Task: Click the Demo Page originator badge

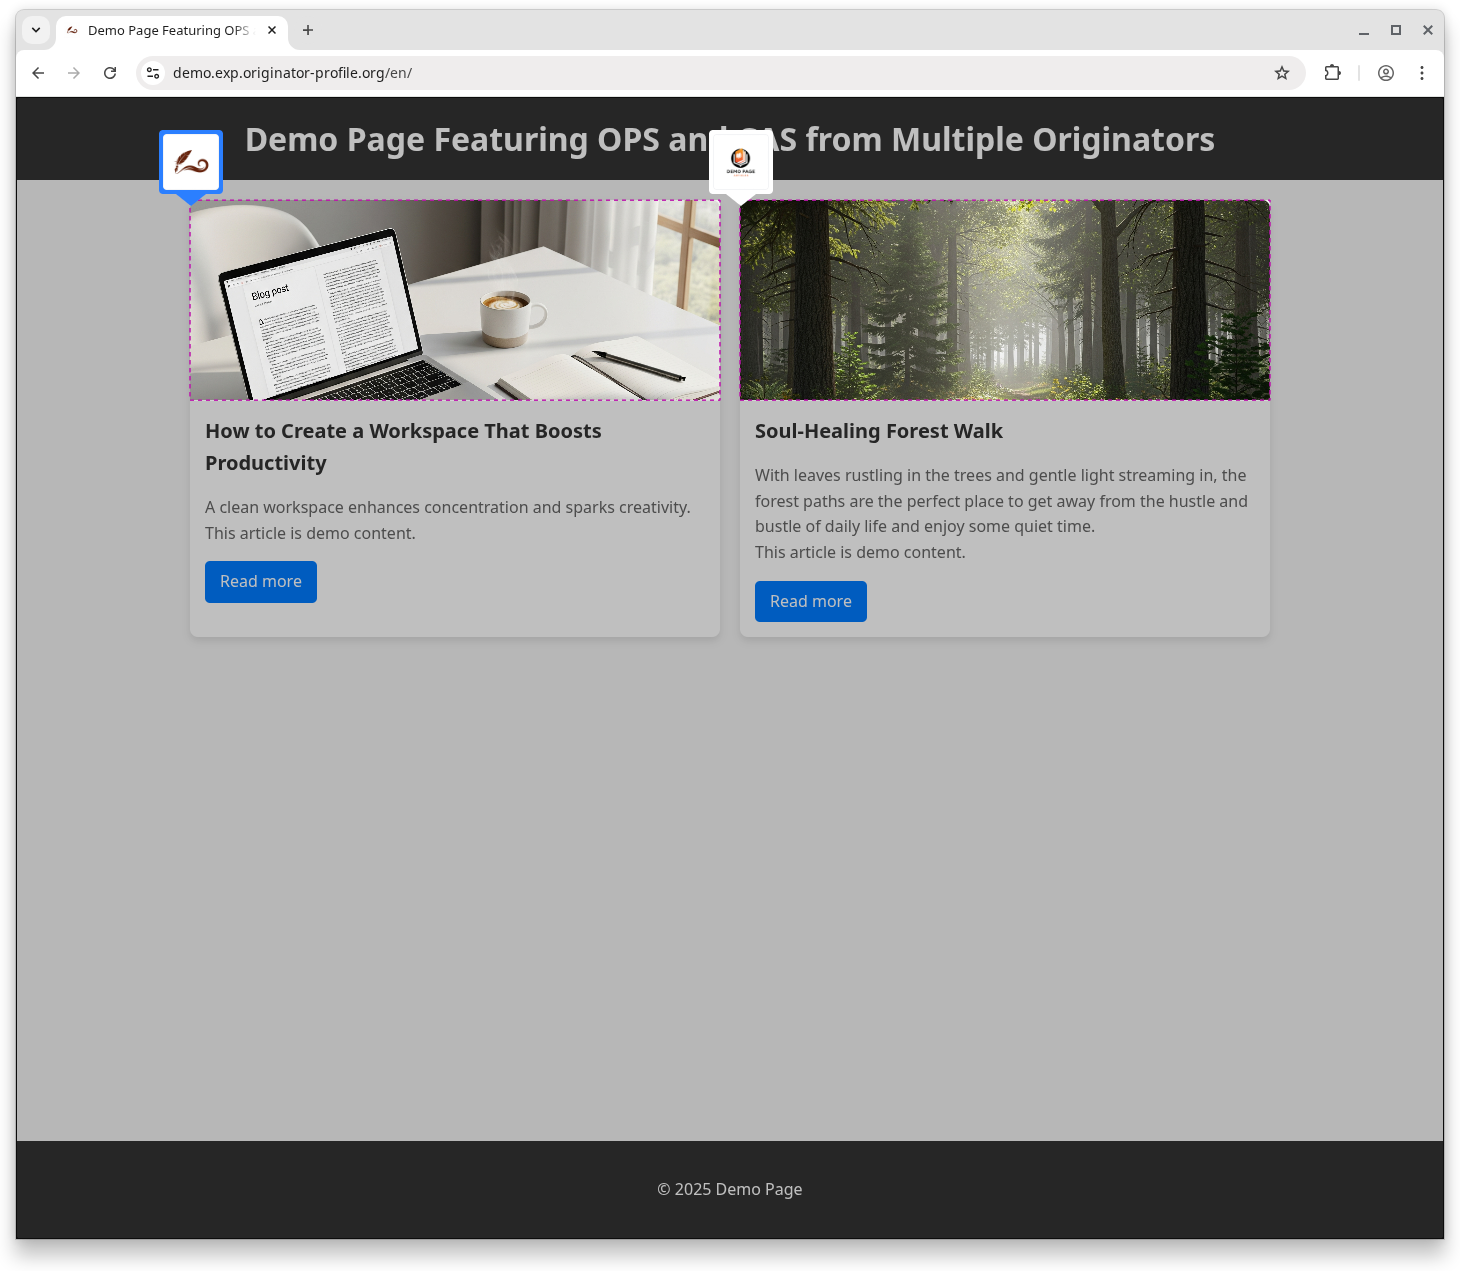Action: point(740,162)
